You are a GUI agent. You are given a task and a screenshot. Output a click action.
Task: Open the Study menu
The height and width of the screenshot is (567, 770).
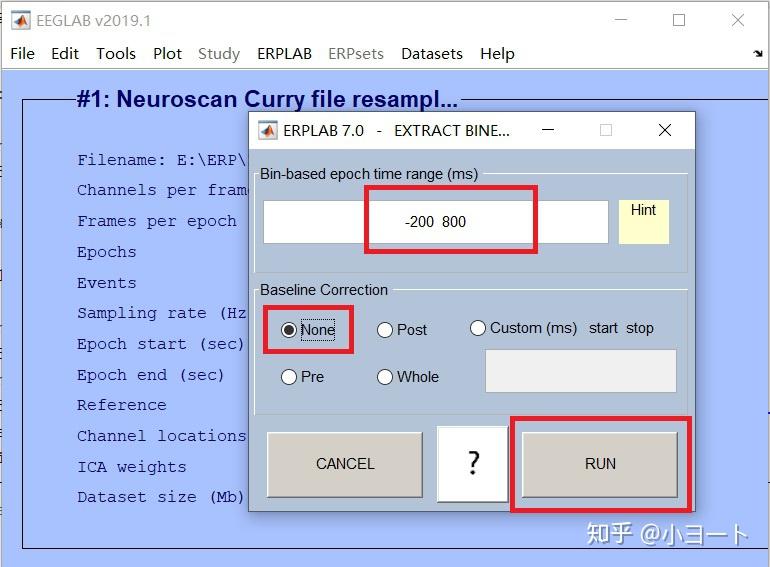pyautogui.click(x=219, y=54)
